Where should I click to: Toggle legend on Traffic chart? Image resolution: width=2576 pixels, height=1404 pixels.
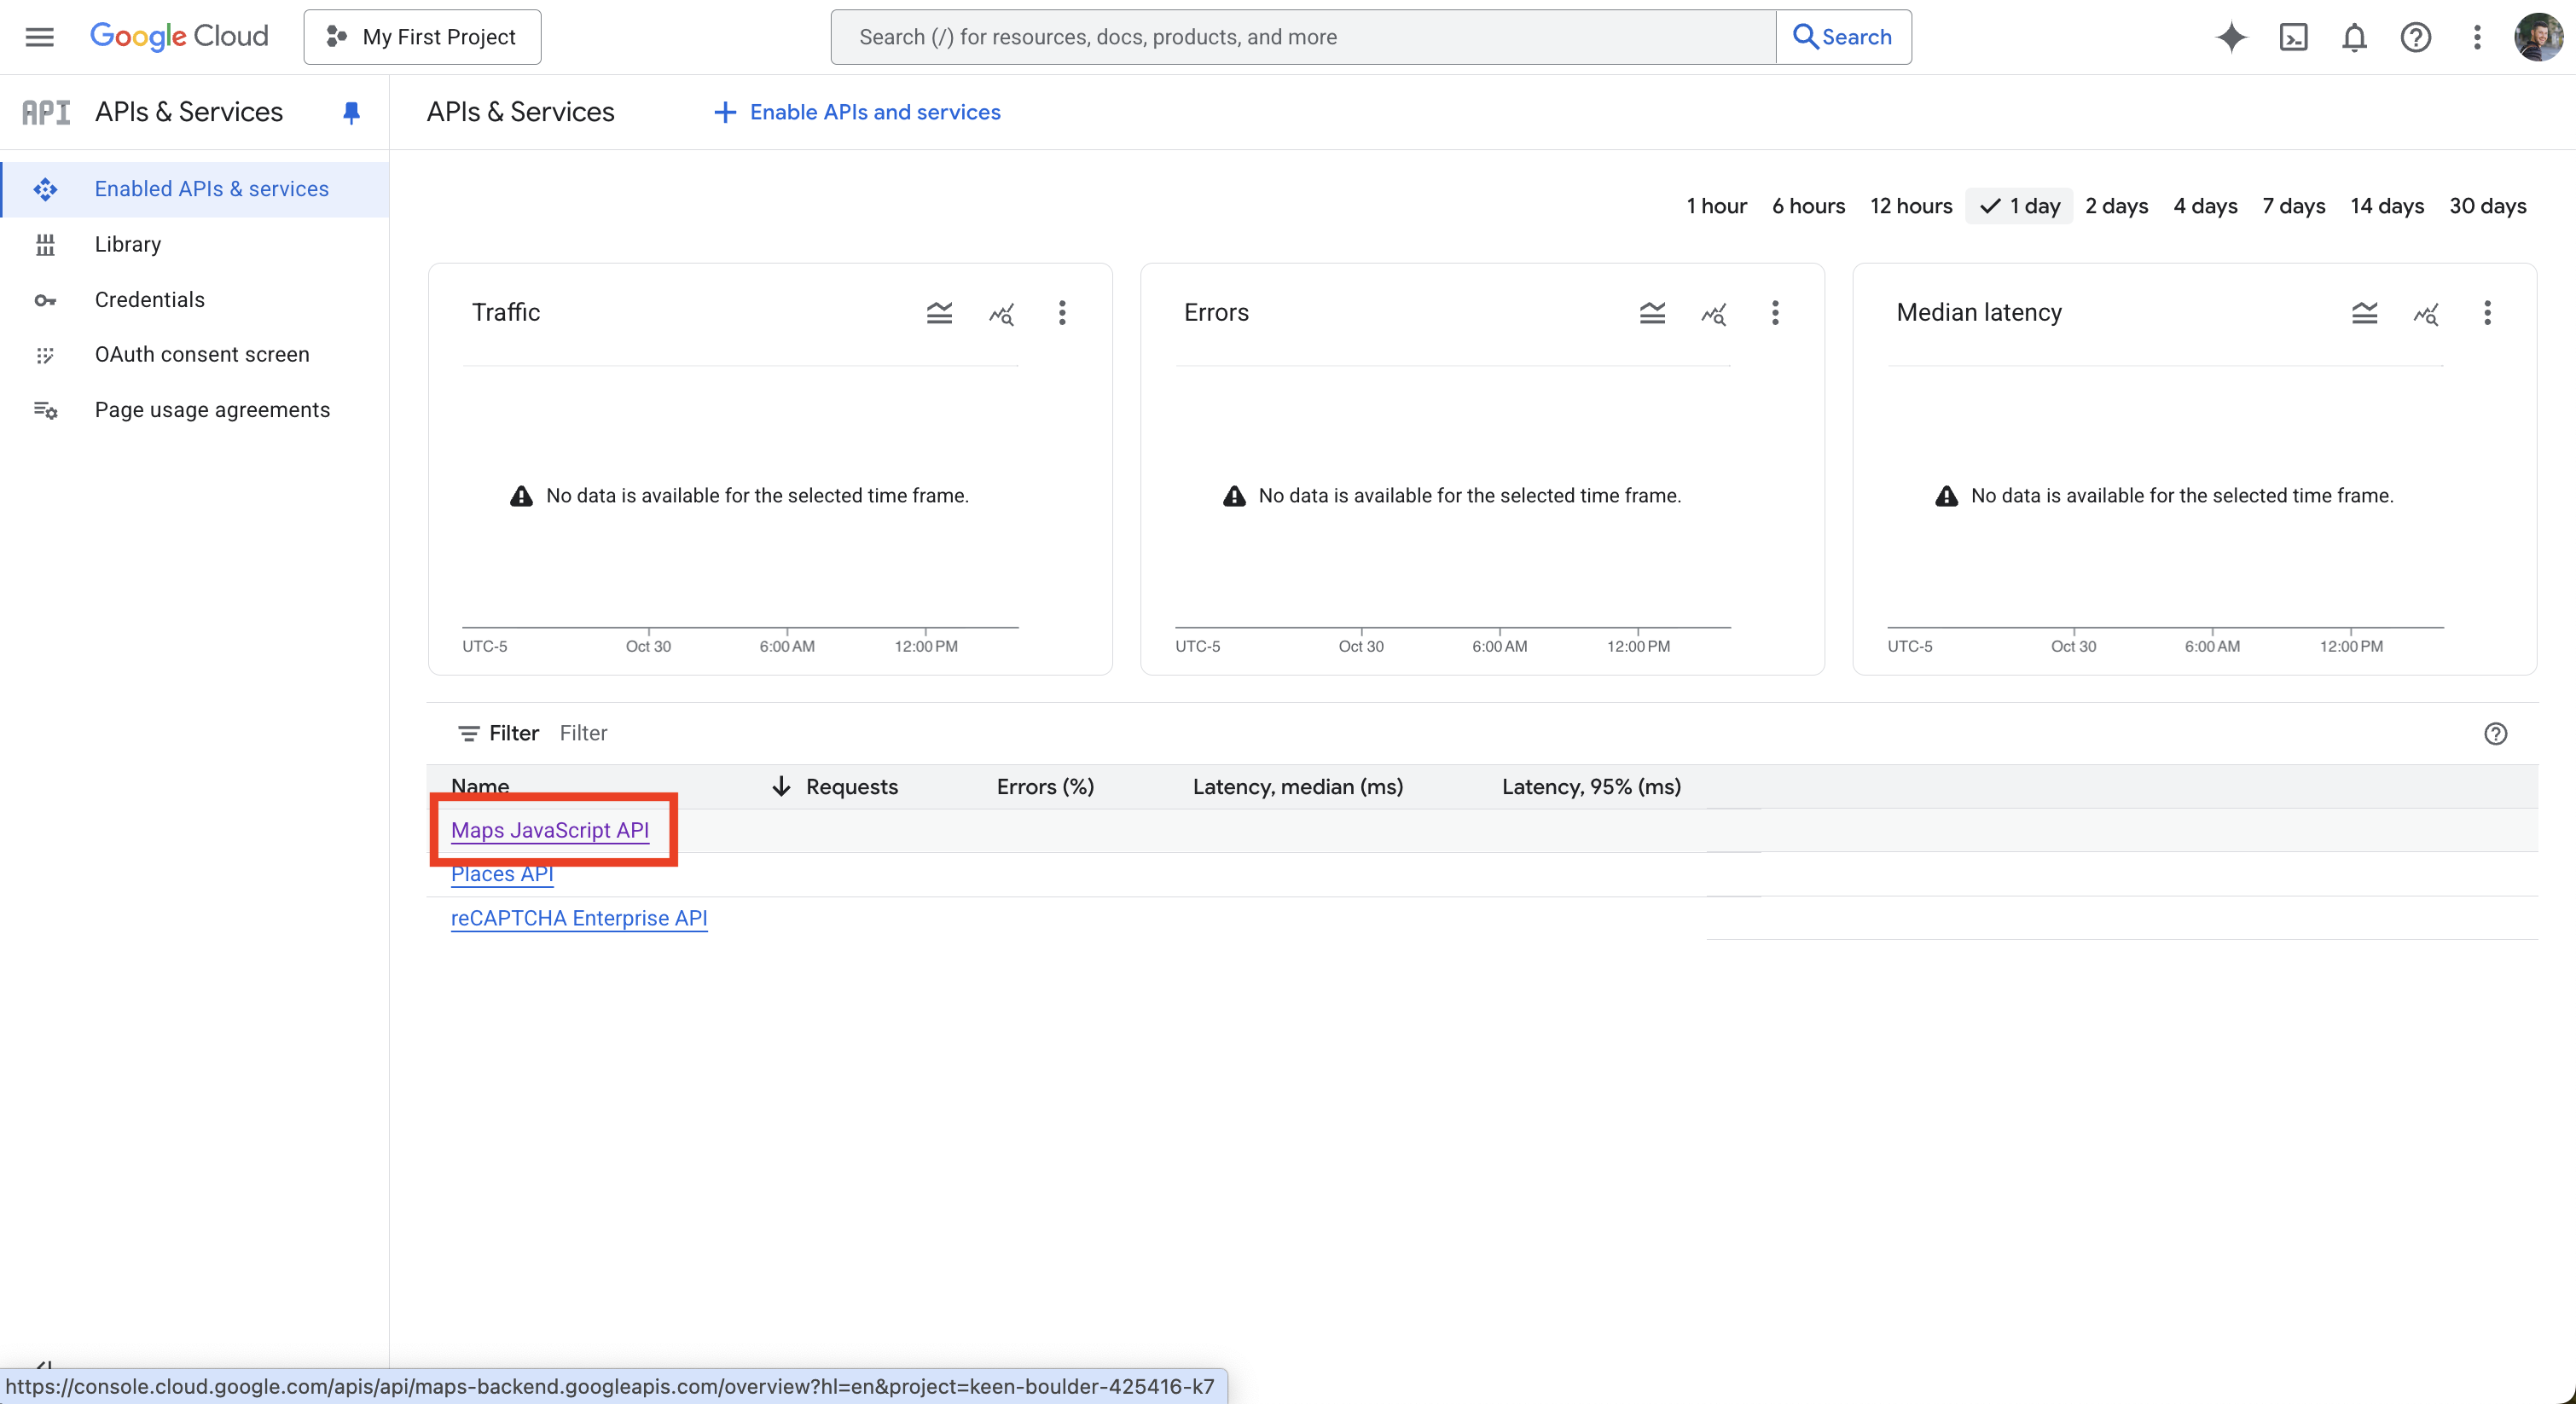(939, 313)
